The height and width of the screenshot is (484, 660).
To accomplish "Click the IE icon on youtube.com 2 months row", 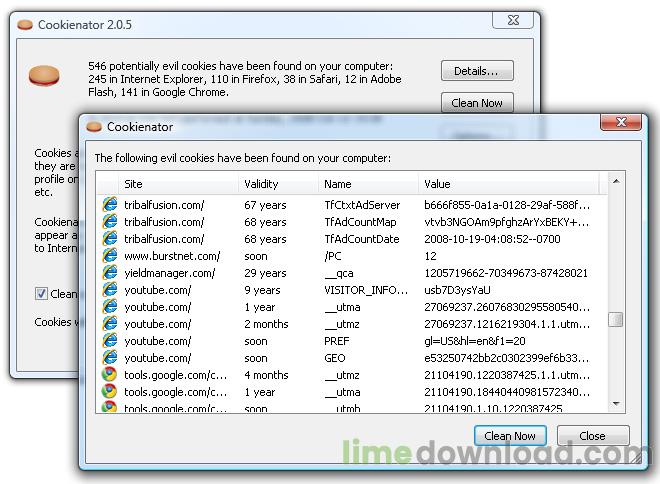I will tap(110, 324).
